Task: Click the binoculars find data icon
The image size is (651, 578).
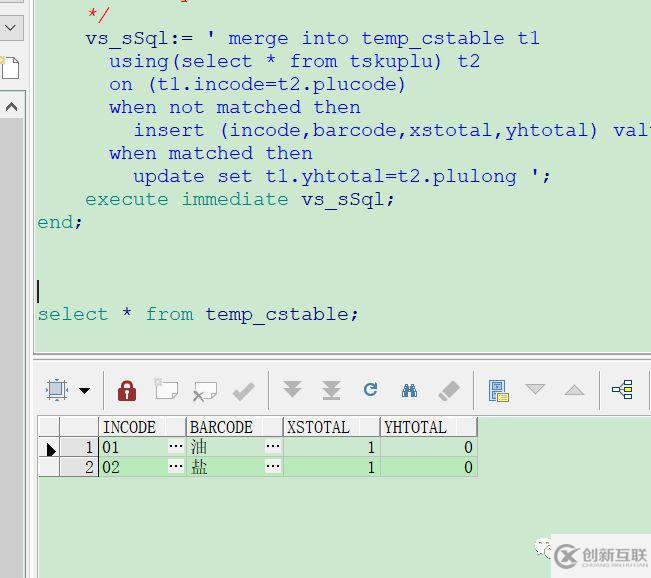Action: pos(409,390)
